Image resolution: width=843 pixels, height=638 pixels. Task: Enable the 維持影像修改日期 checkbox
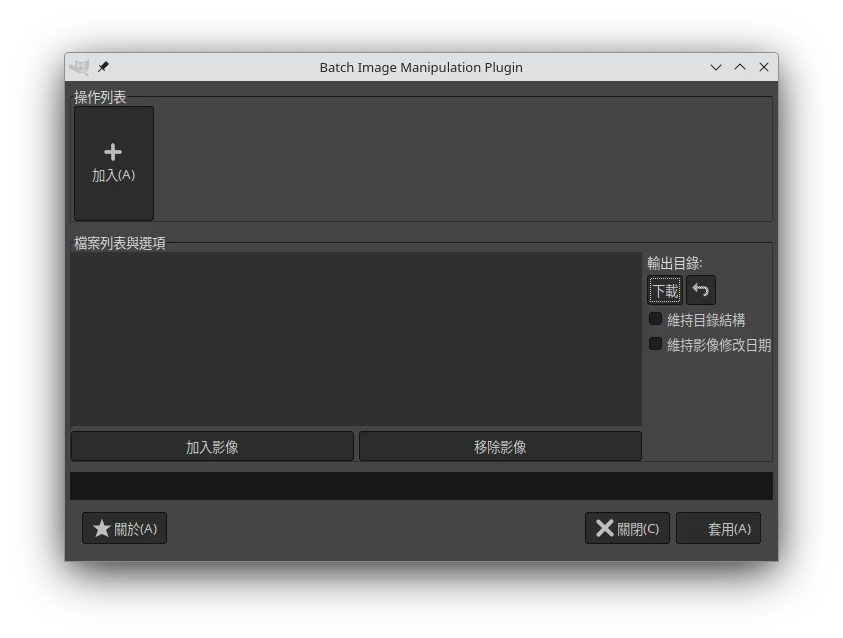[x=656, y=344]
